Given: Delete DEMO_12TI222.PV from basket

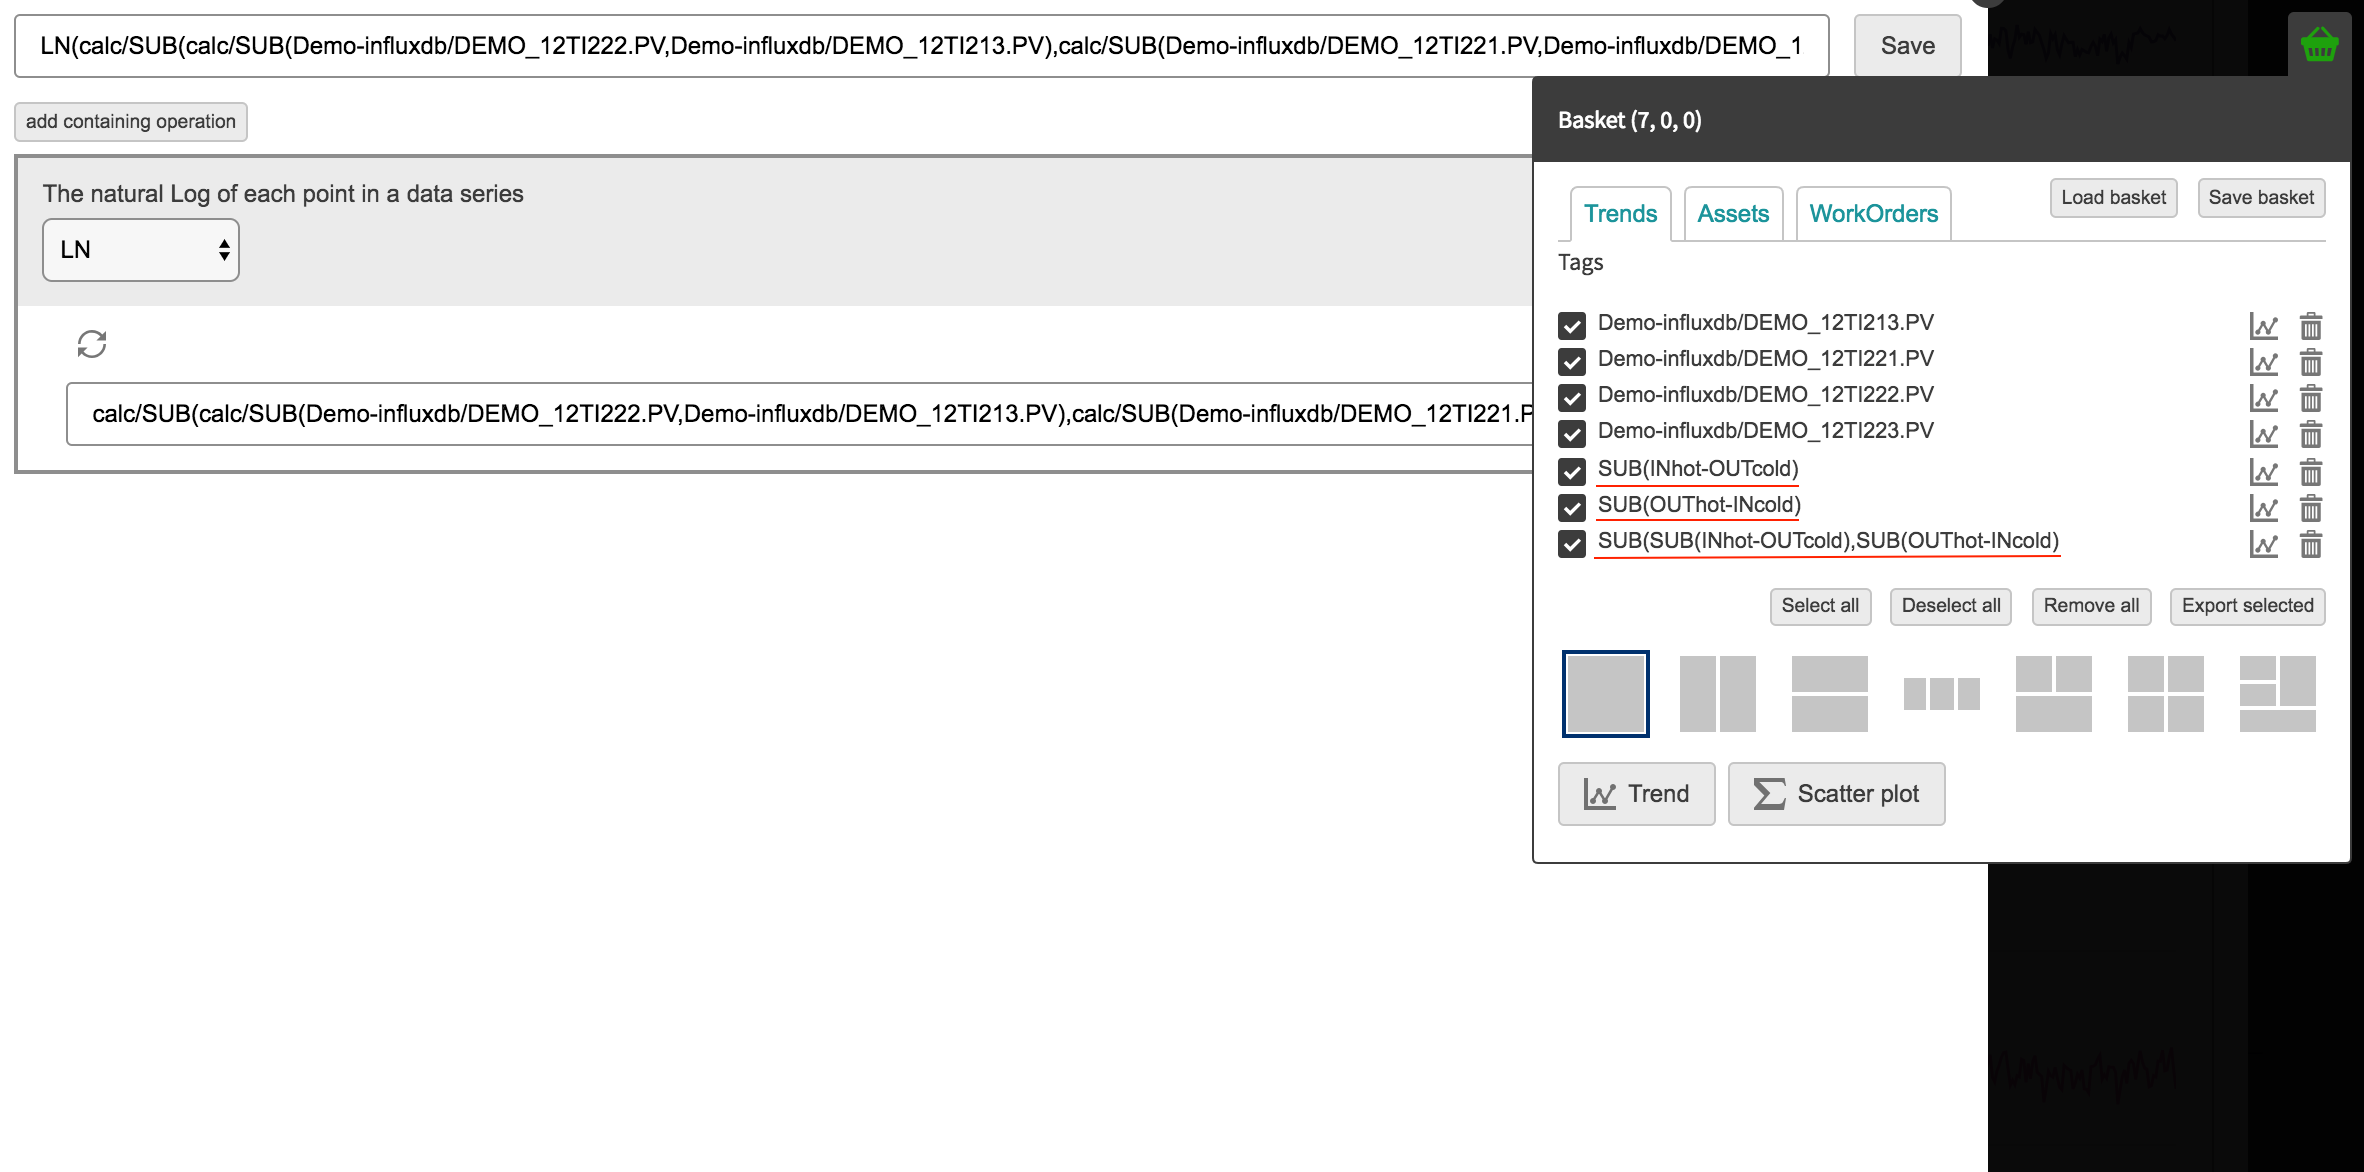Looking at the screenshot, I should [2311, 398].
